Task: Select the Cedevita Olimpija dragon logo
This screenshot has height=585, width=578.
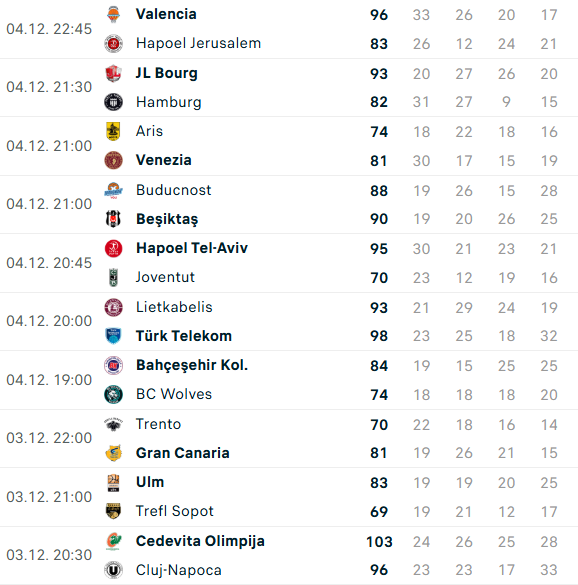Action: 113,541
